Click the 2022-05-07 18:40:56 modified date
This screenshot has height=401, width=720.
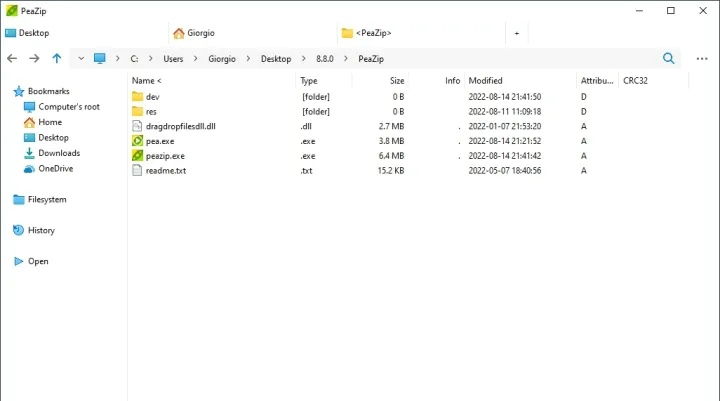(505, 170)
